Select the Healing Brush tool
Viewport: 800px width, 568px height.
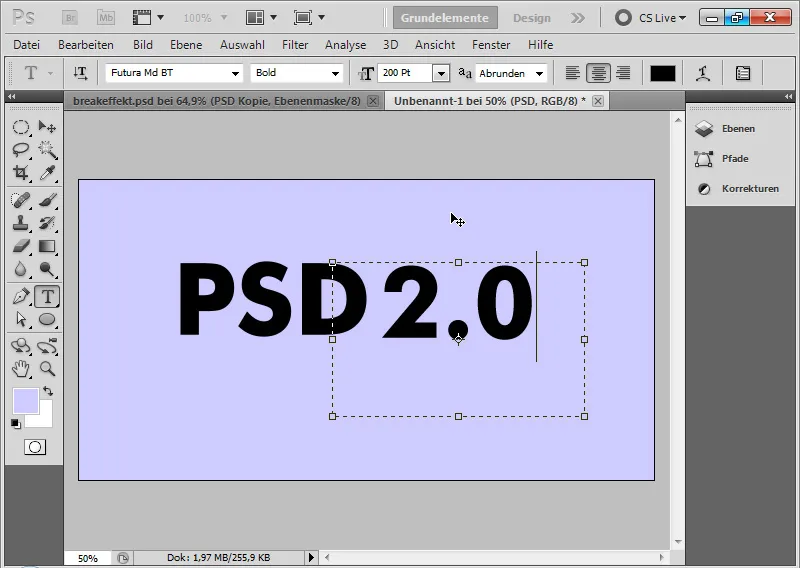[x=20, y=200]
